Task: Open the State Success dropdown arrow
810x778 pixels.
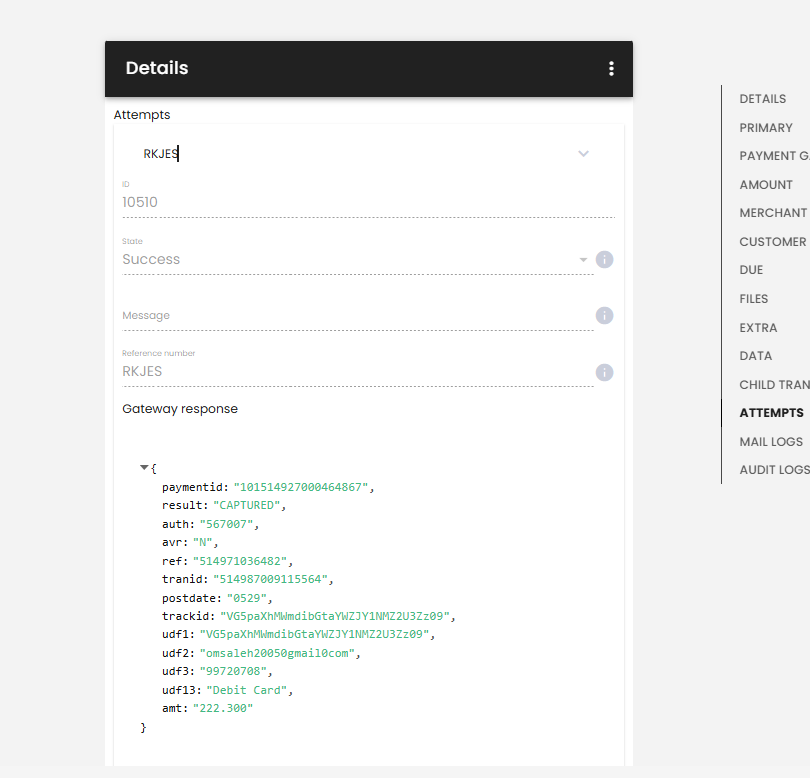Action: click(x=583, y=260)
